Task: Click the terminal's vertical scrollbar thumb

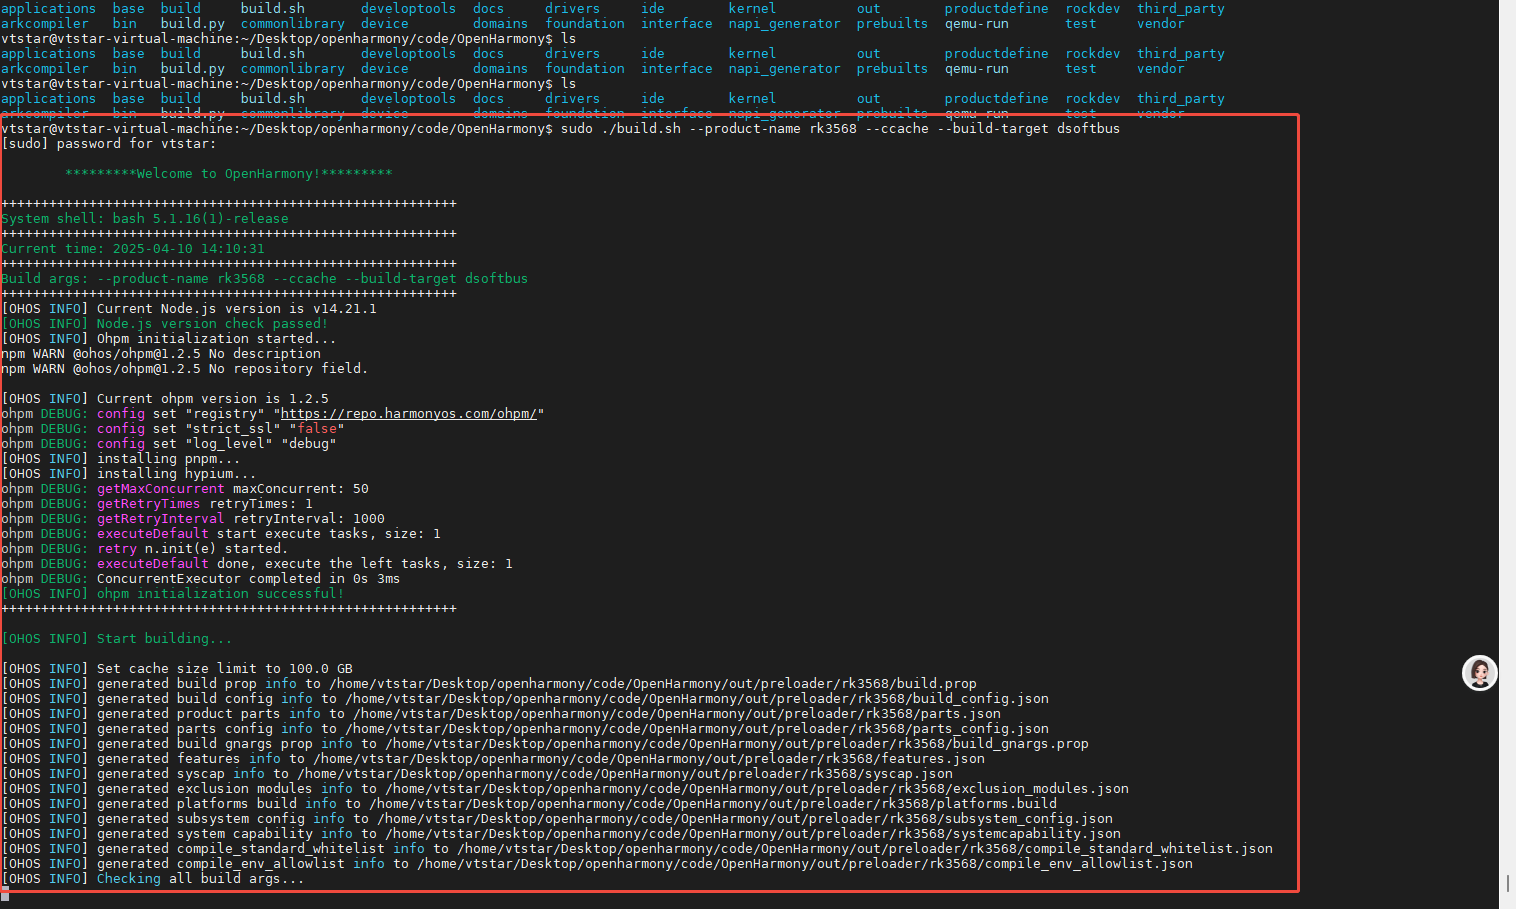Action: coord(1508,884)
